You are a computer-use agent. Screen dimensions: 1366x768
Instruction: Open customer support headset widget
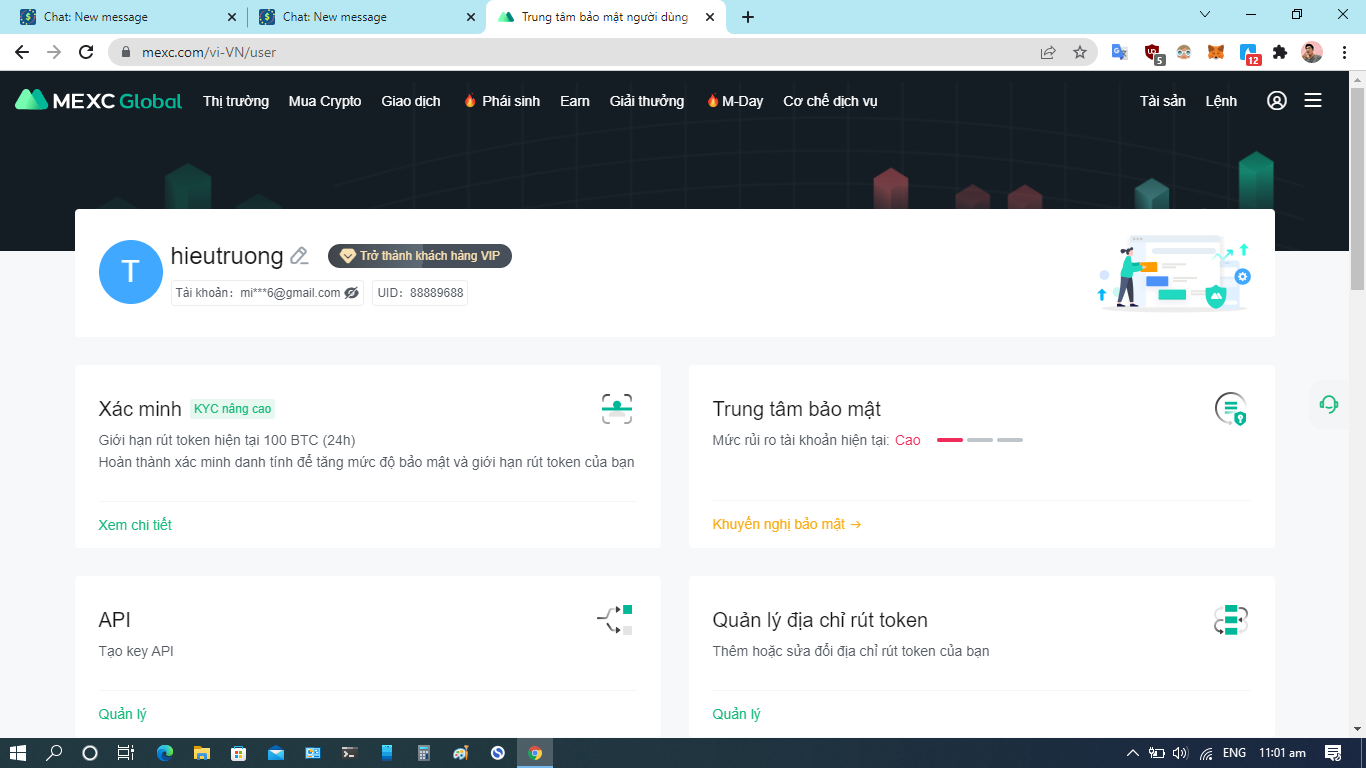point(1329,404)
